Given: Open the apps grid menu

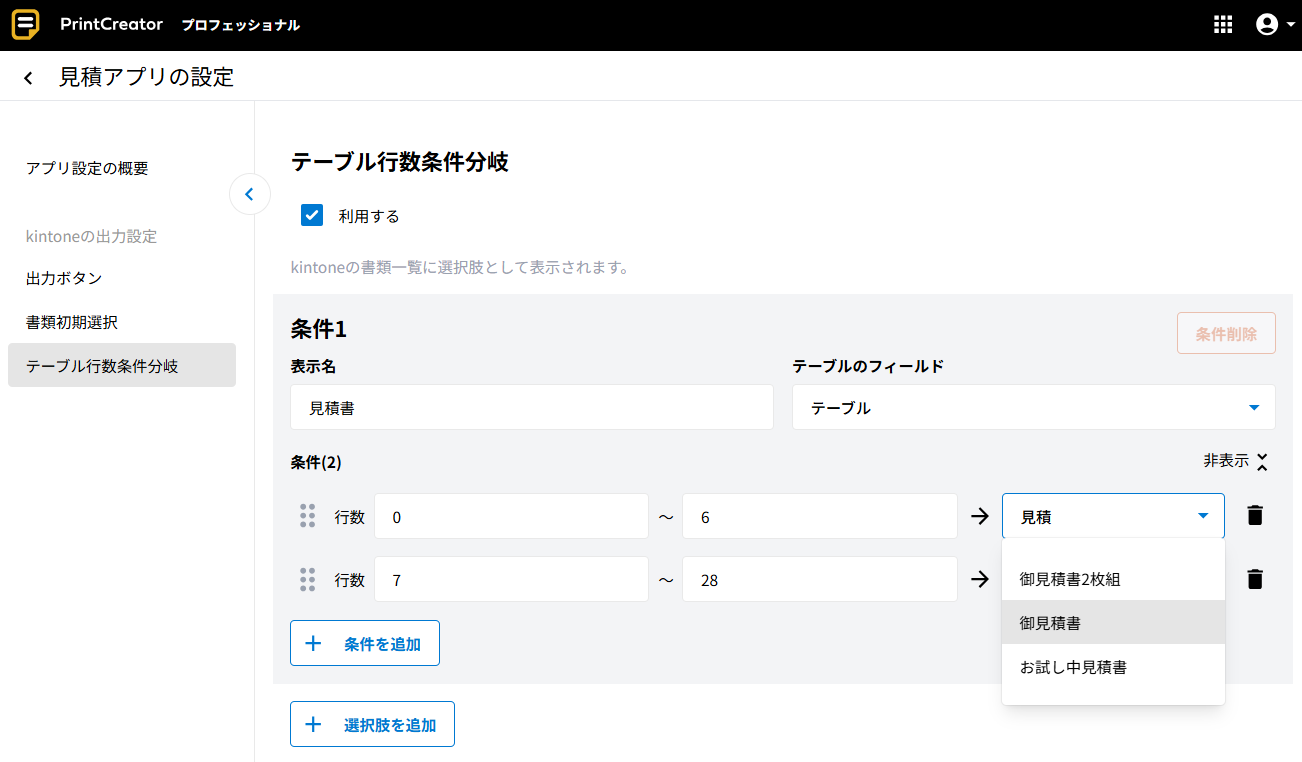Looking at the screenshot, I should (1222, 25).
